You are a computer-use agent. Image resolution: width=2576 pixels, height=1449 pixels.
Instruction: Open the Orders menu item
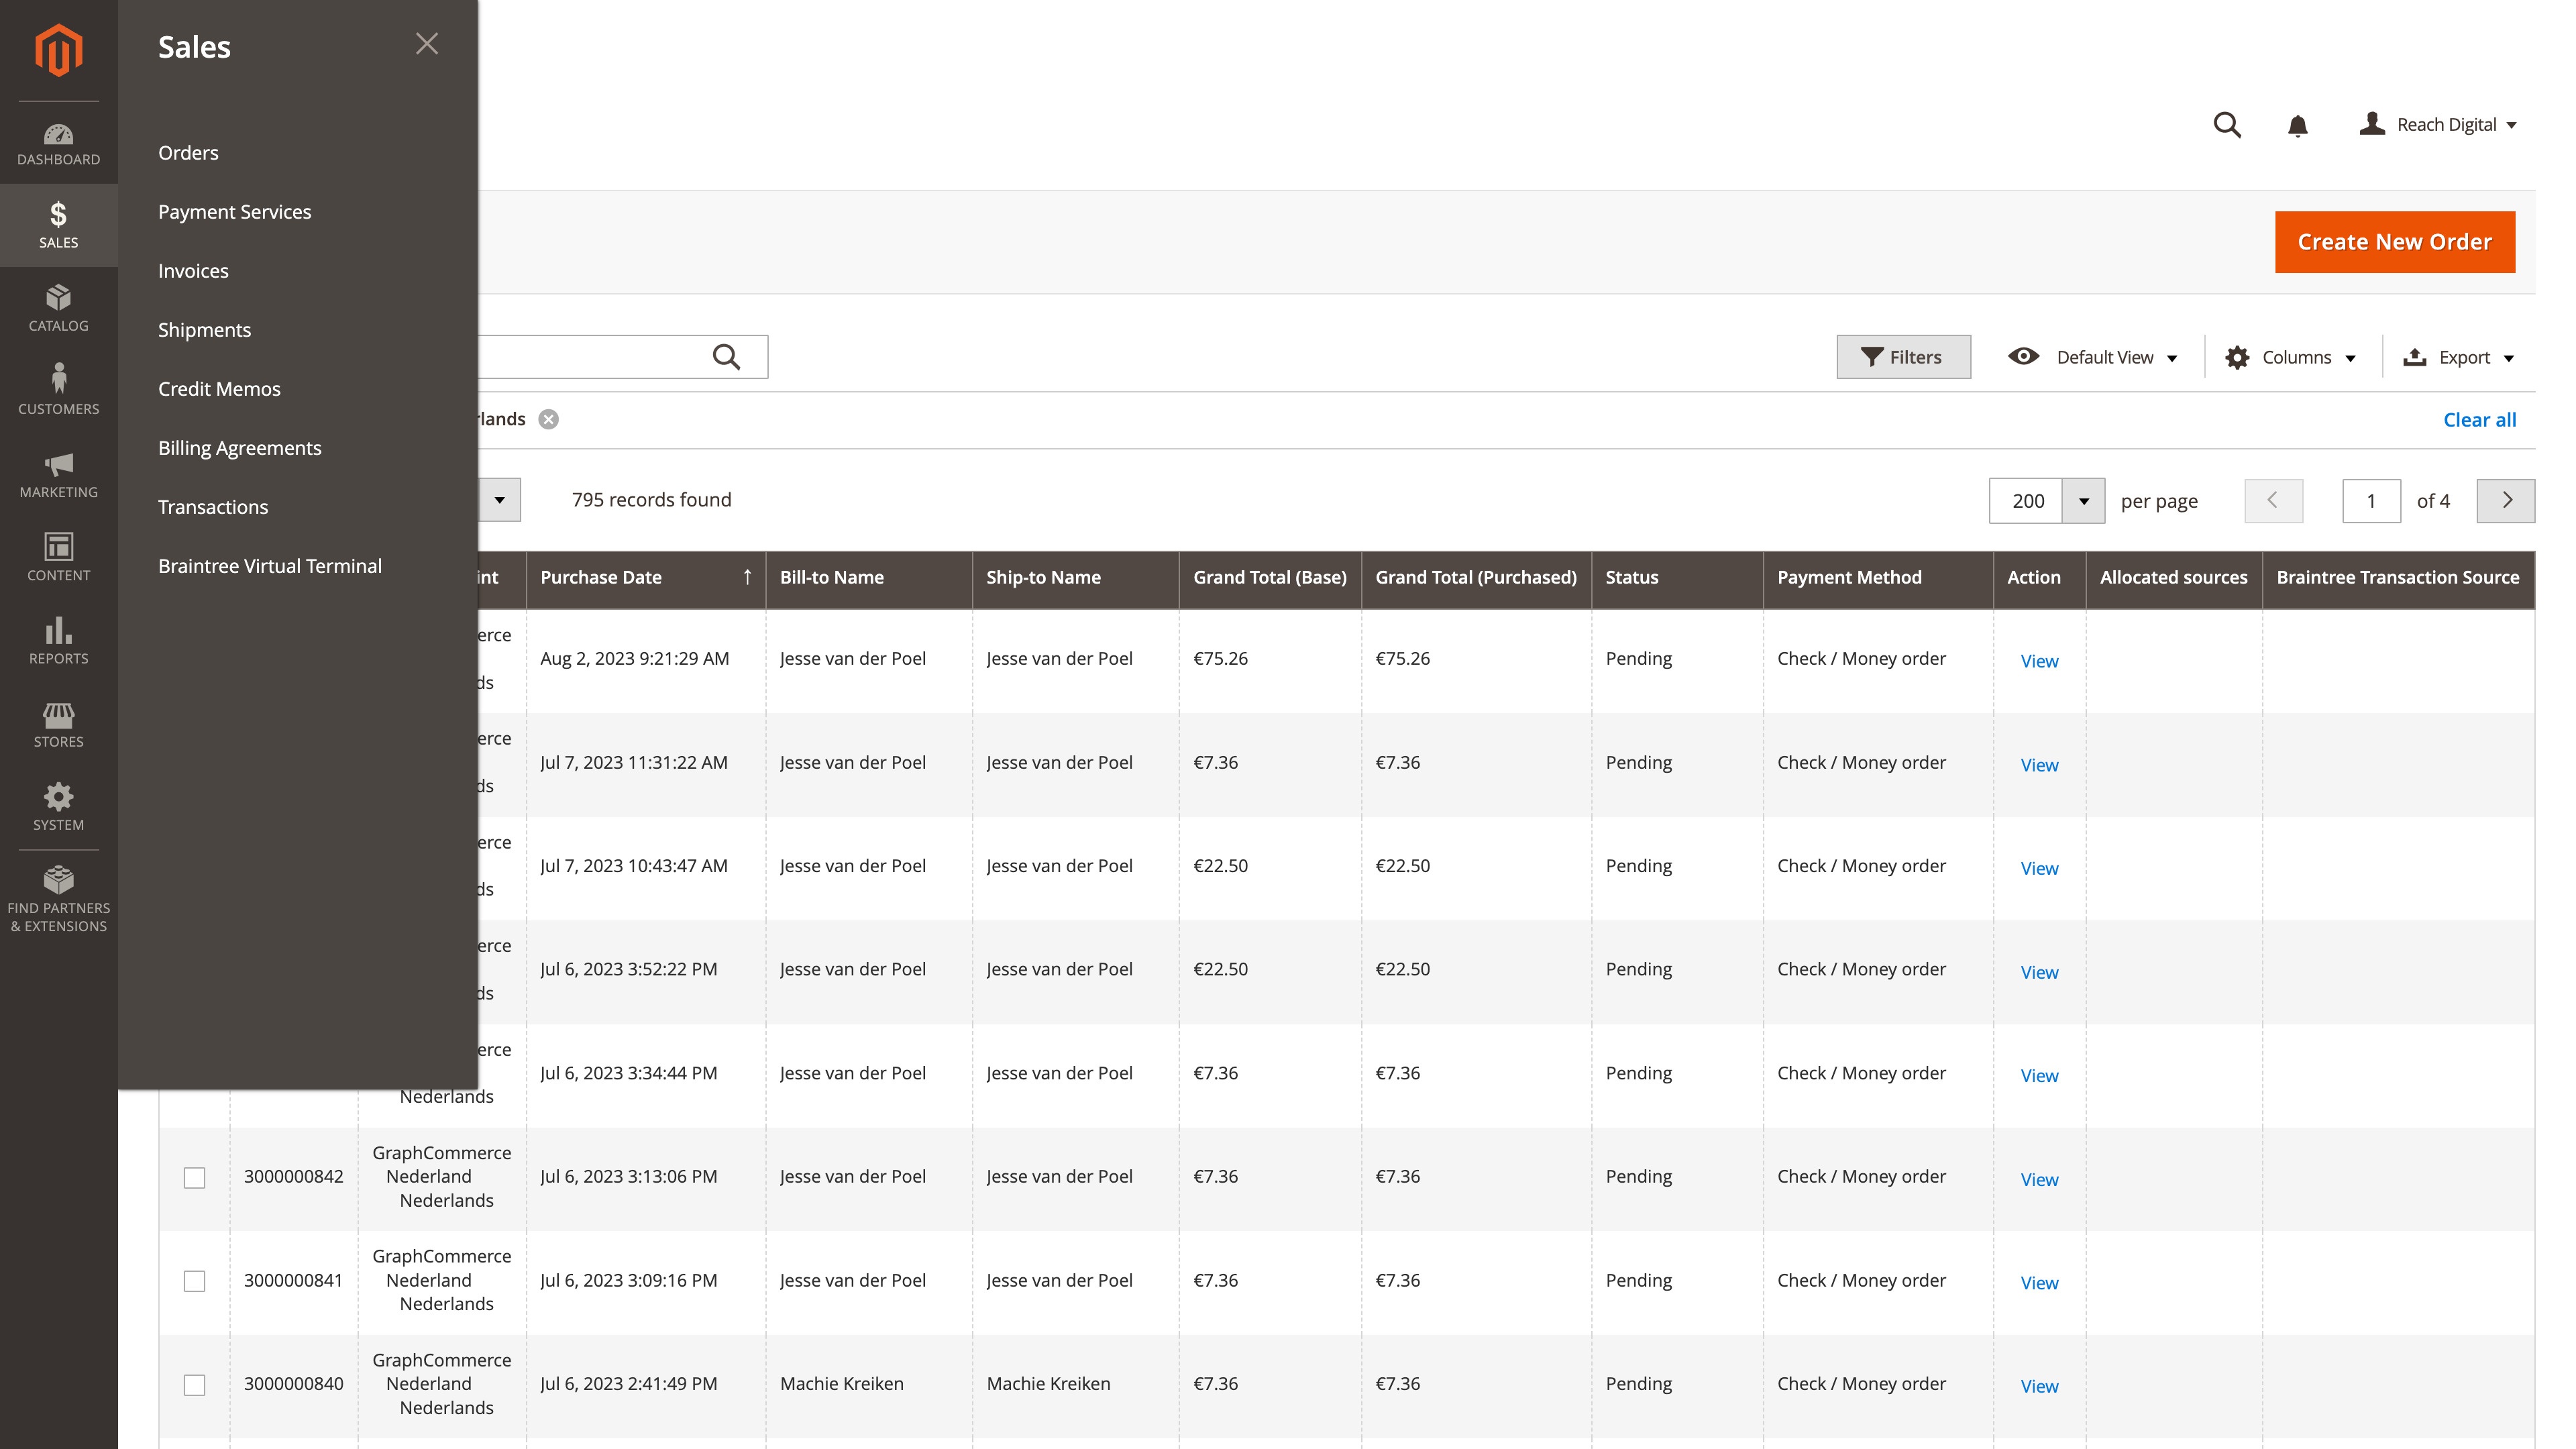(188, 152)
